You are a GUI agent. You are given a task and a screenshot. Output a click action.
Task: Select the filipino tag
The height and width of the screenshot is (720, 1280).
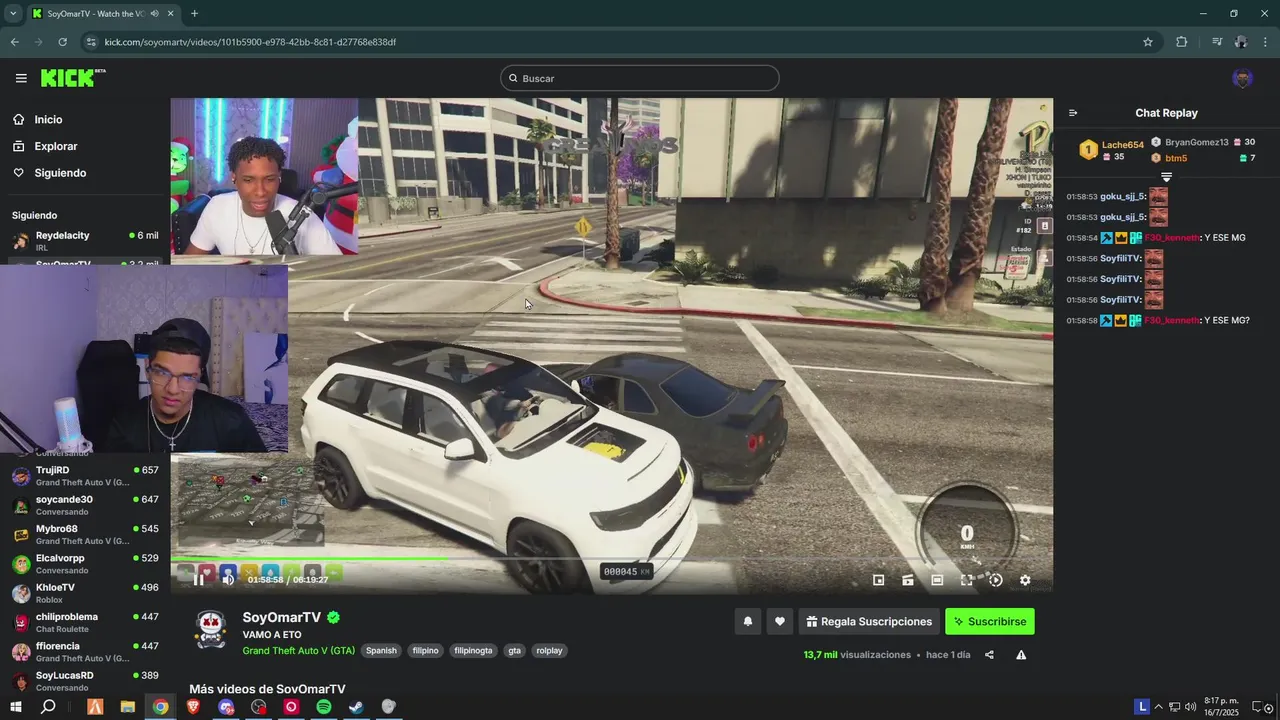[425, 650]
